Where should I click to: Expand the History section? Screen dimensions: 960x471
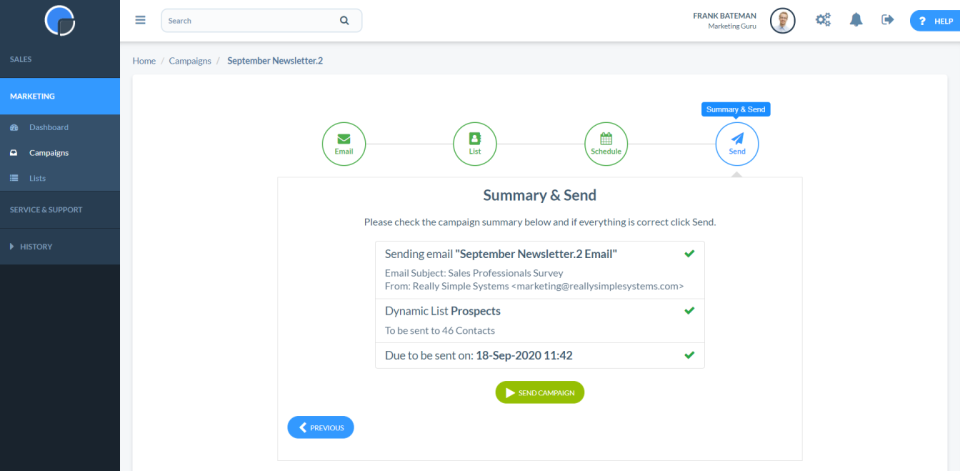point(60,247)
